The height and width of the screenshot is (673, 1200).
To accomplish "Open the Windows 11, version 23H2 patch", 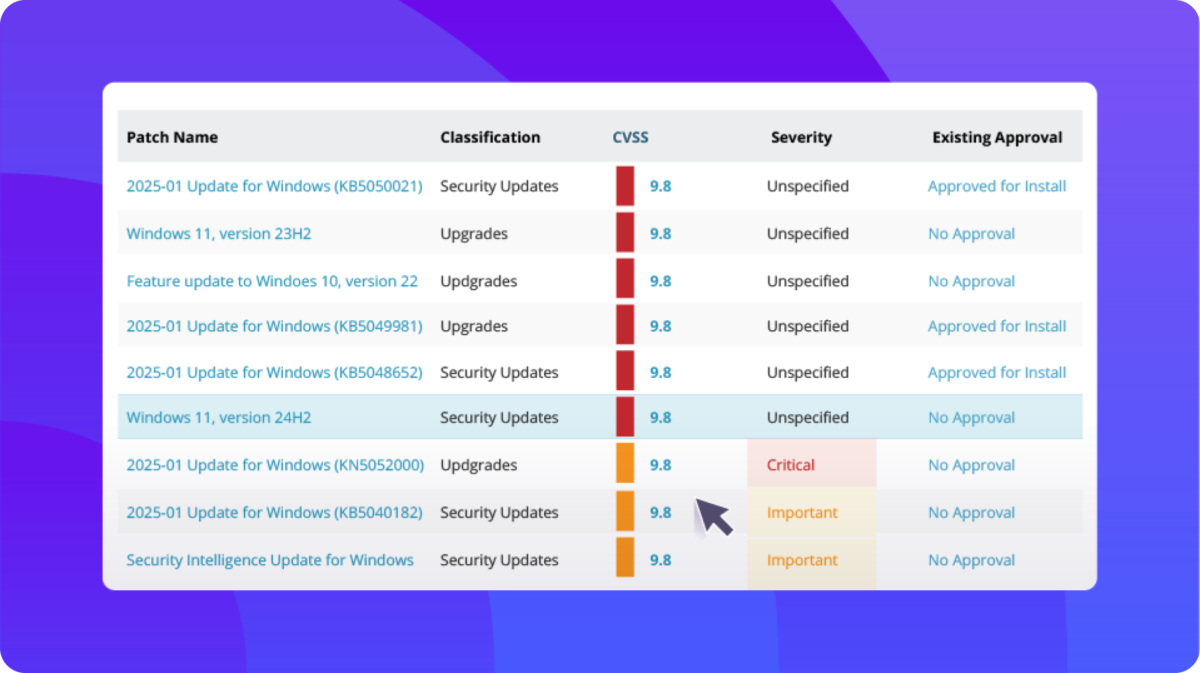I will (218, 233).
